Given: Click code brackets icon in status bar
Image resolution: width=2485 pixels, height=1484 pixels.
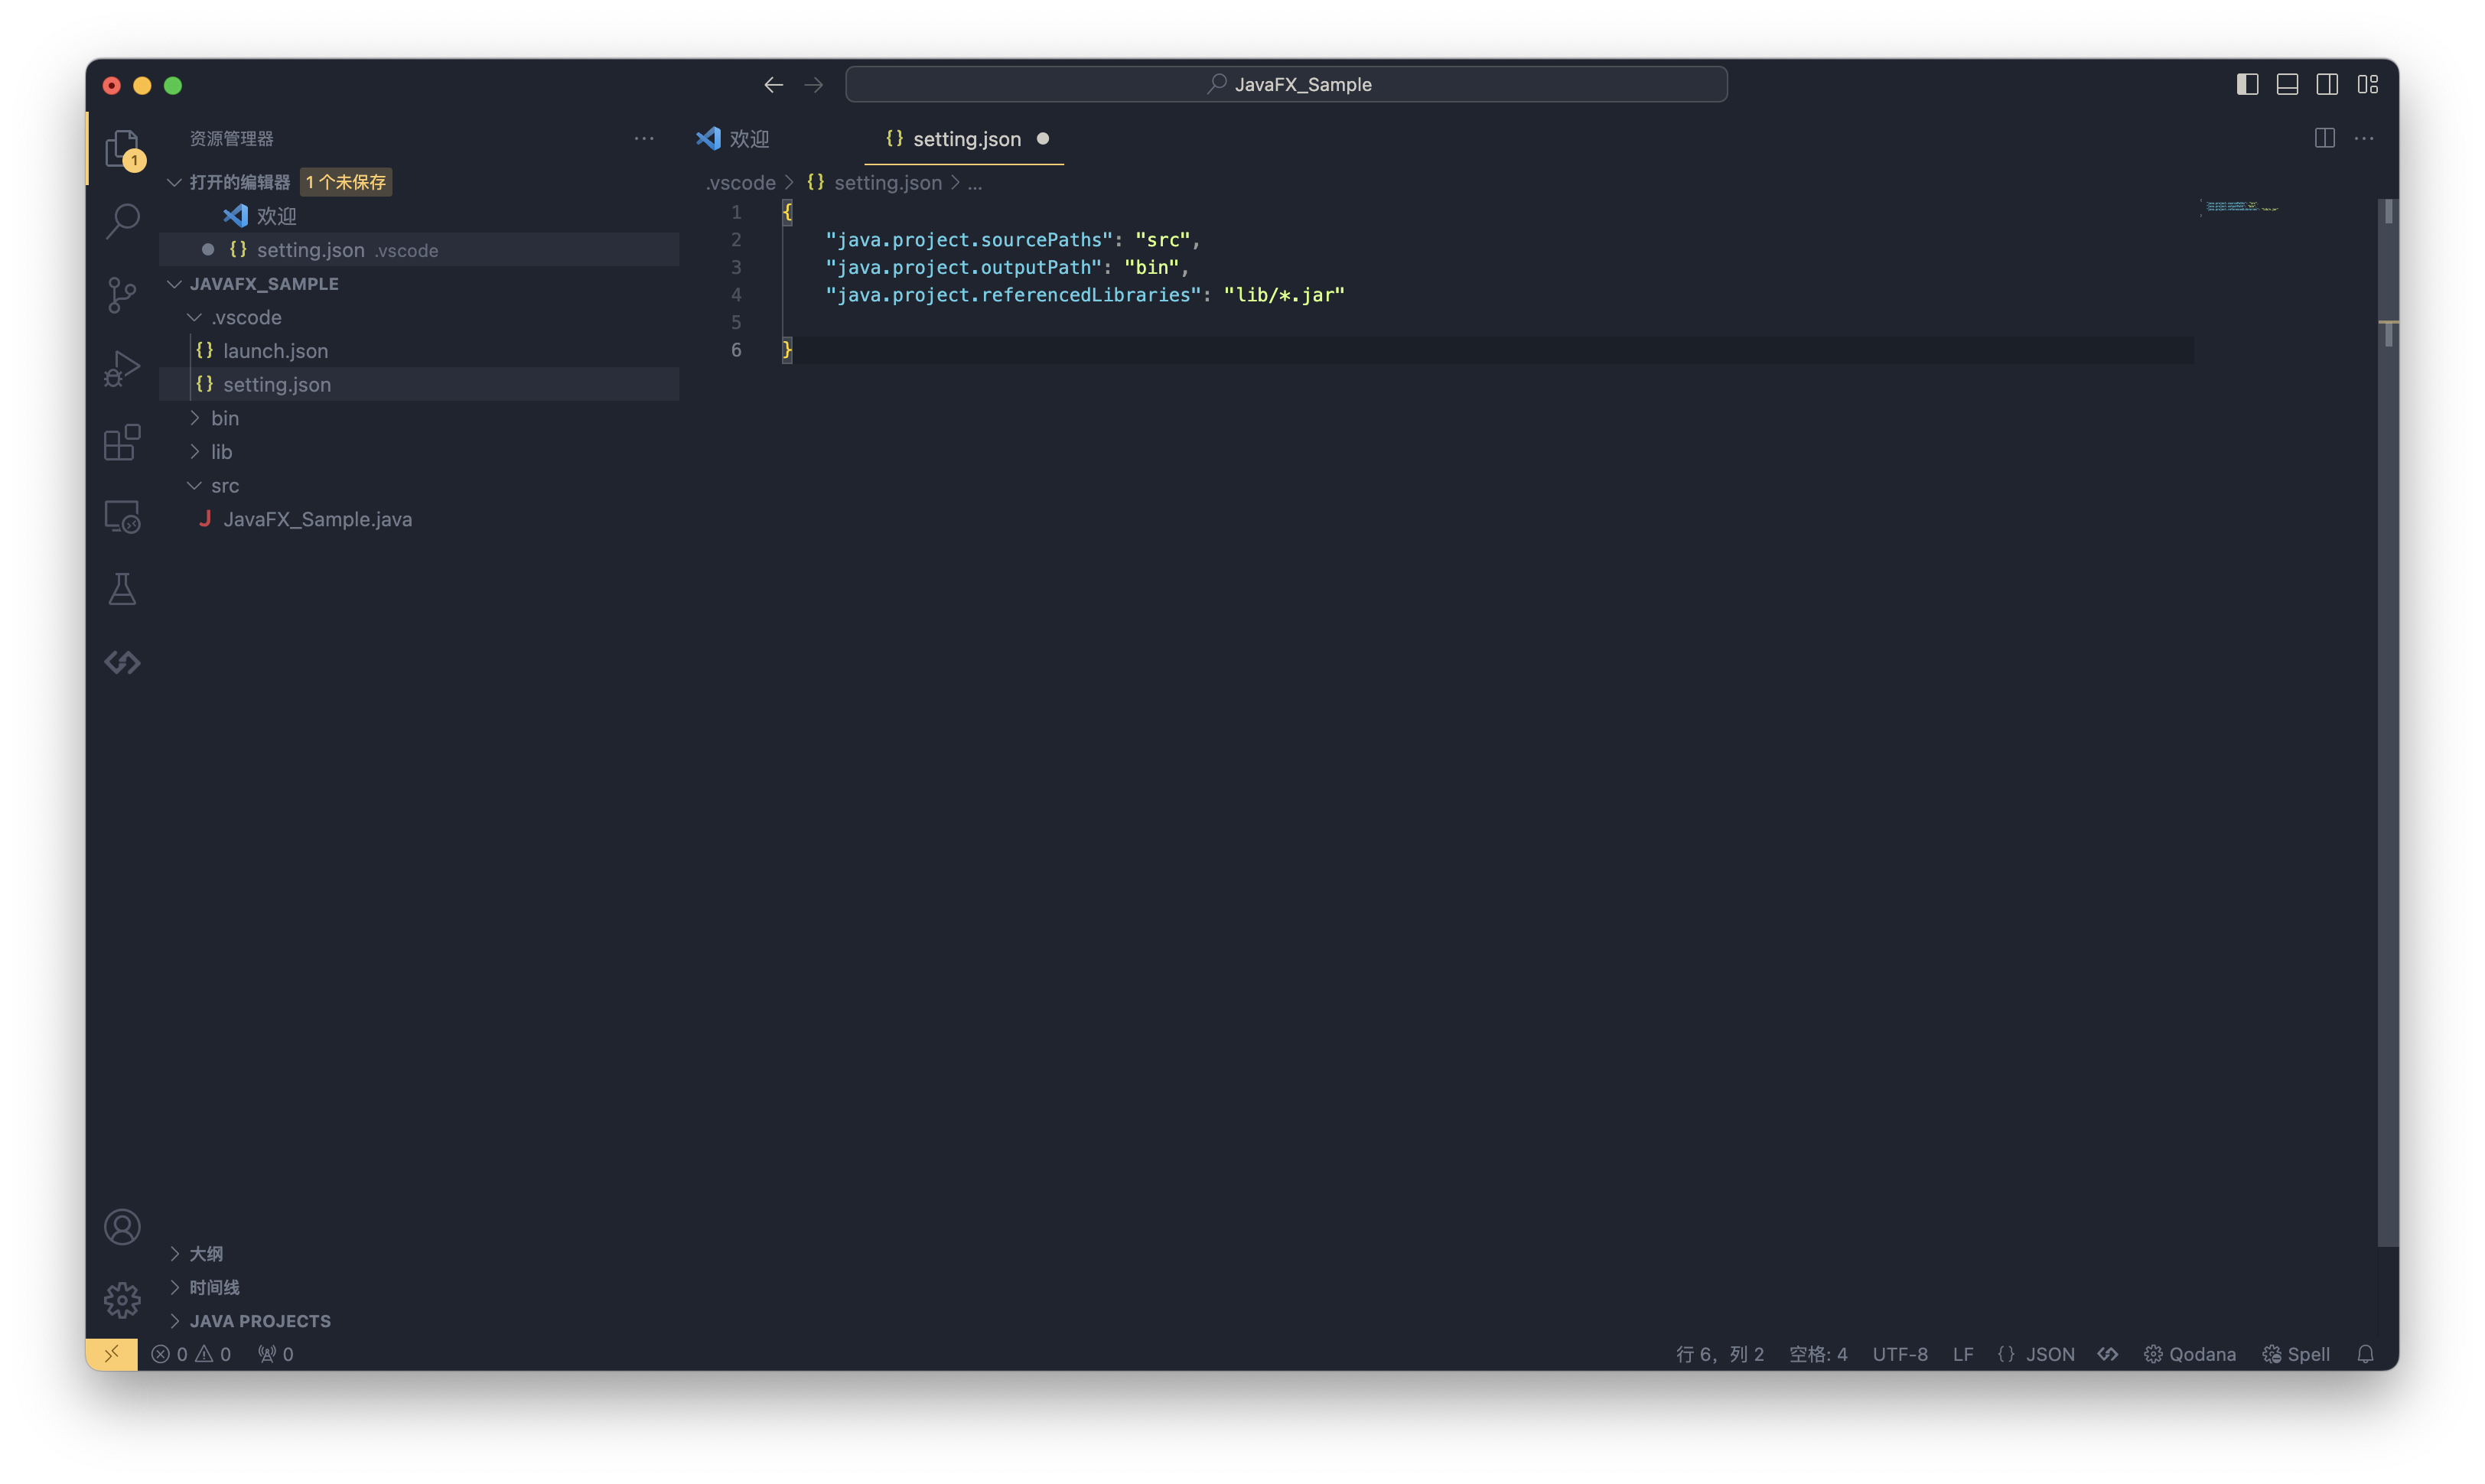Looking at the screenshot, I should [2108, 1354].
